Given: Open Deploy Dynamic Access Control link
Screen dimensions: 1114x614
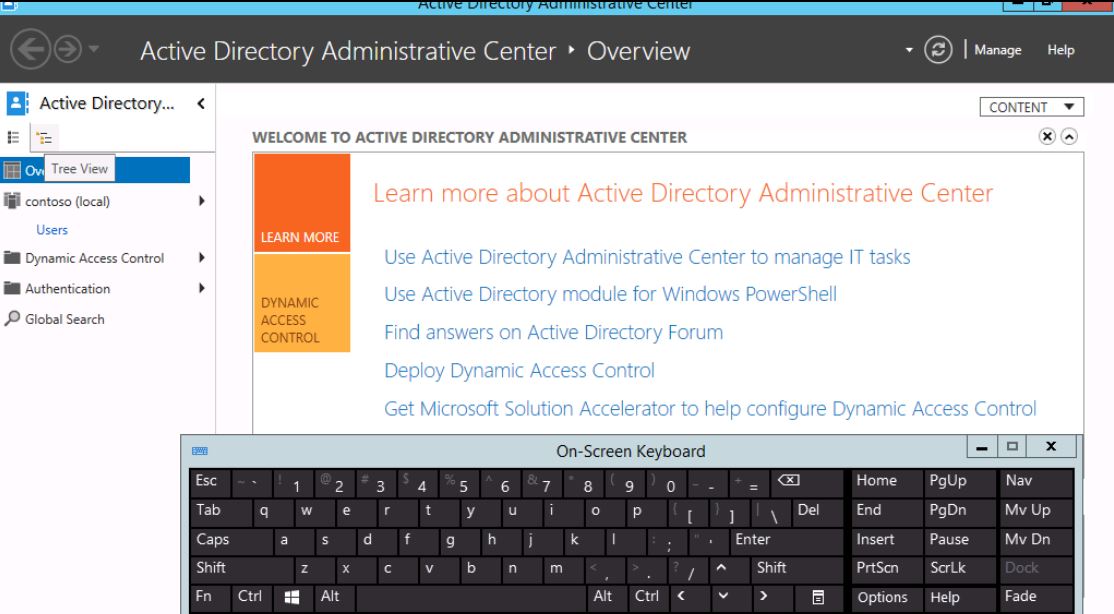Looking at the screenshot, I should point(519,371).
